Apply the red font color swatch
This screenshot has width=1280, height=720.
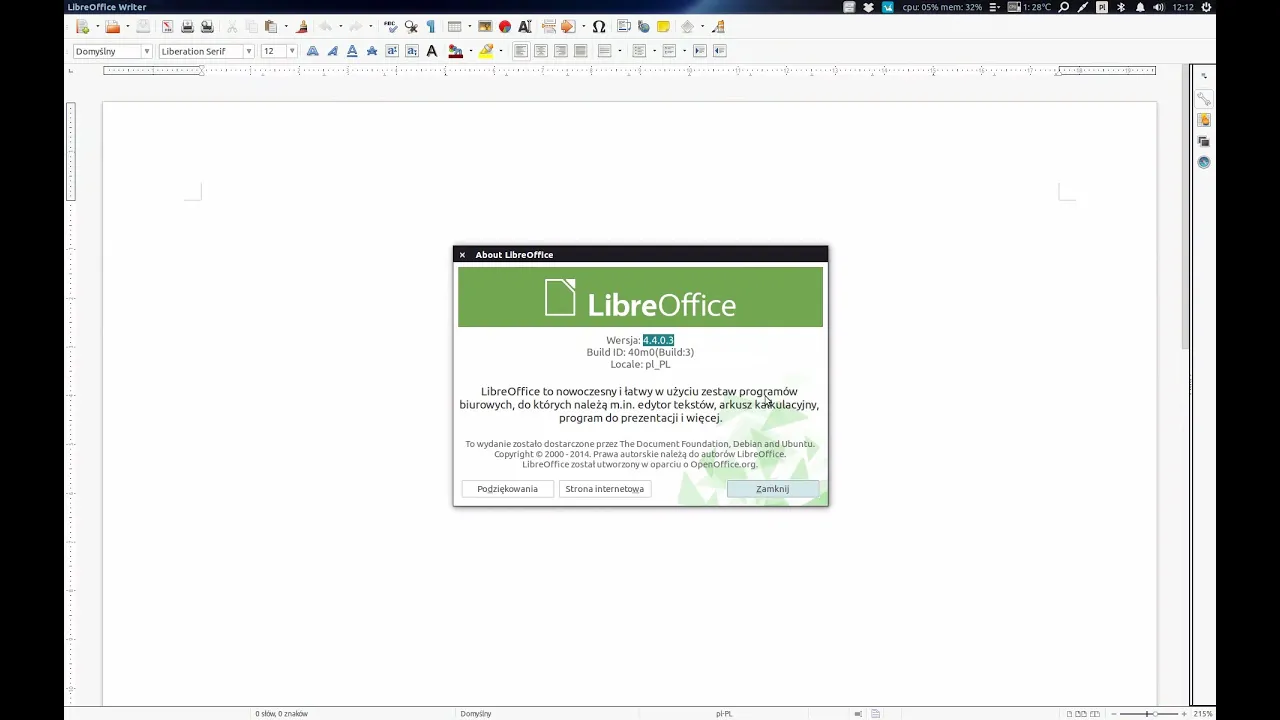point(455,51)
